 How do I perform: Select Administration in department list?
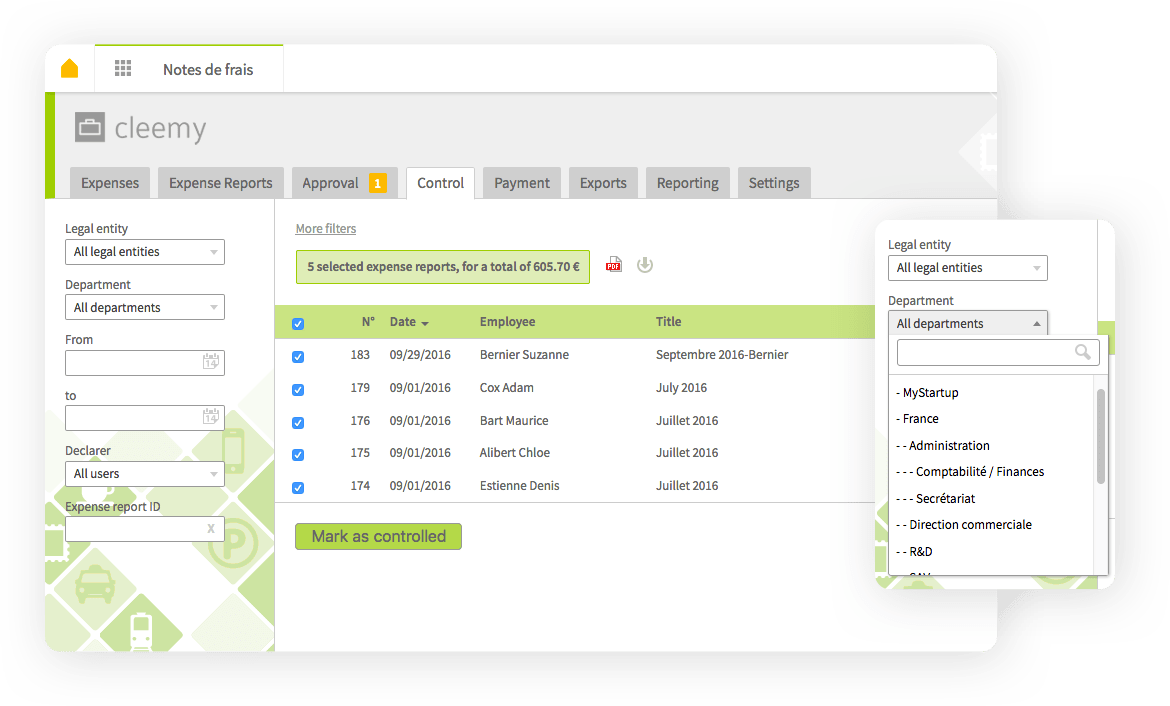click(x=943, y=446)
